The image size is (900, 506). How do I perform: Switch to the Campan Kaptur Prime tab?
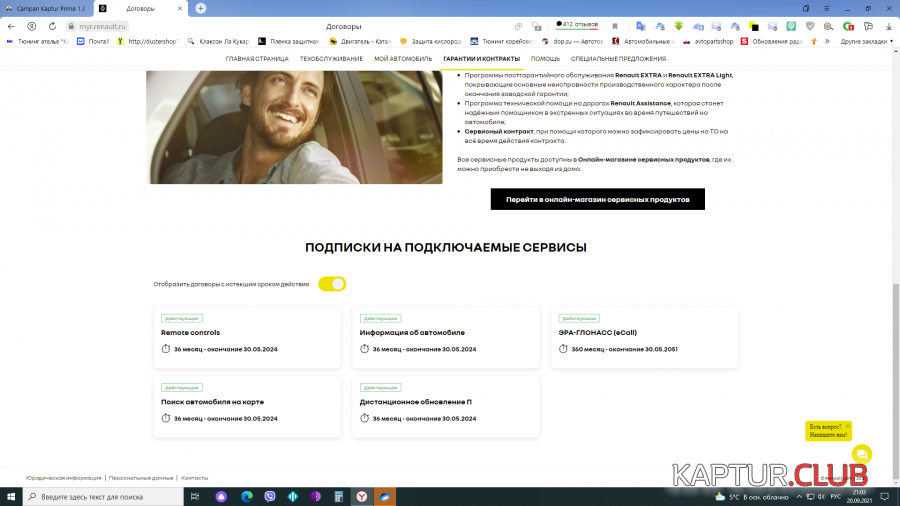46,9
